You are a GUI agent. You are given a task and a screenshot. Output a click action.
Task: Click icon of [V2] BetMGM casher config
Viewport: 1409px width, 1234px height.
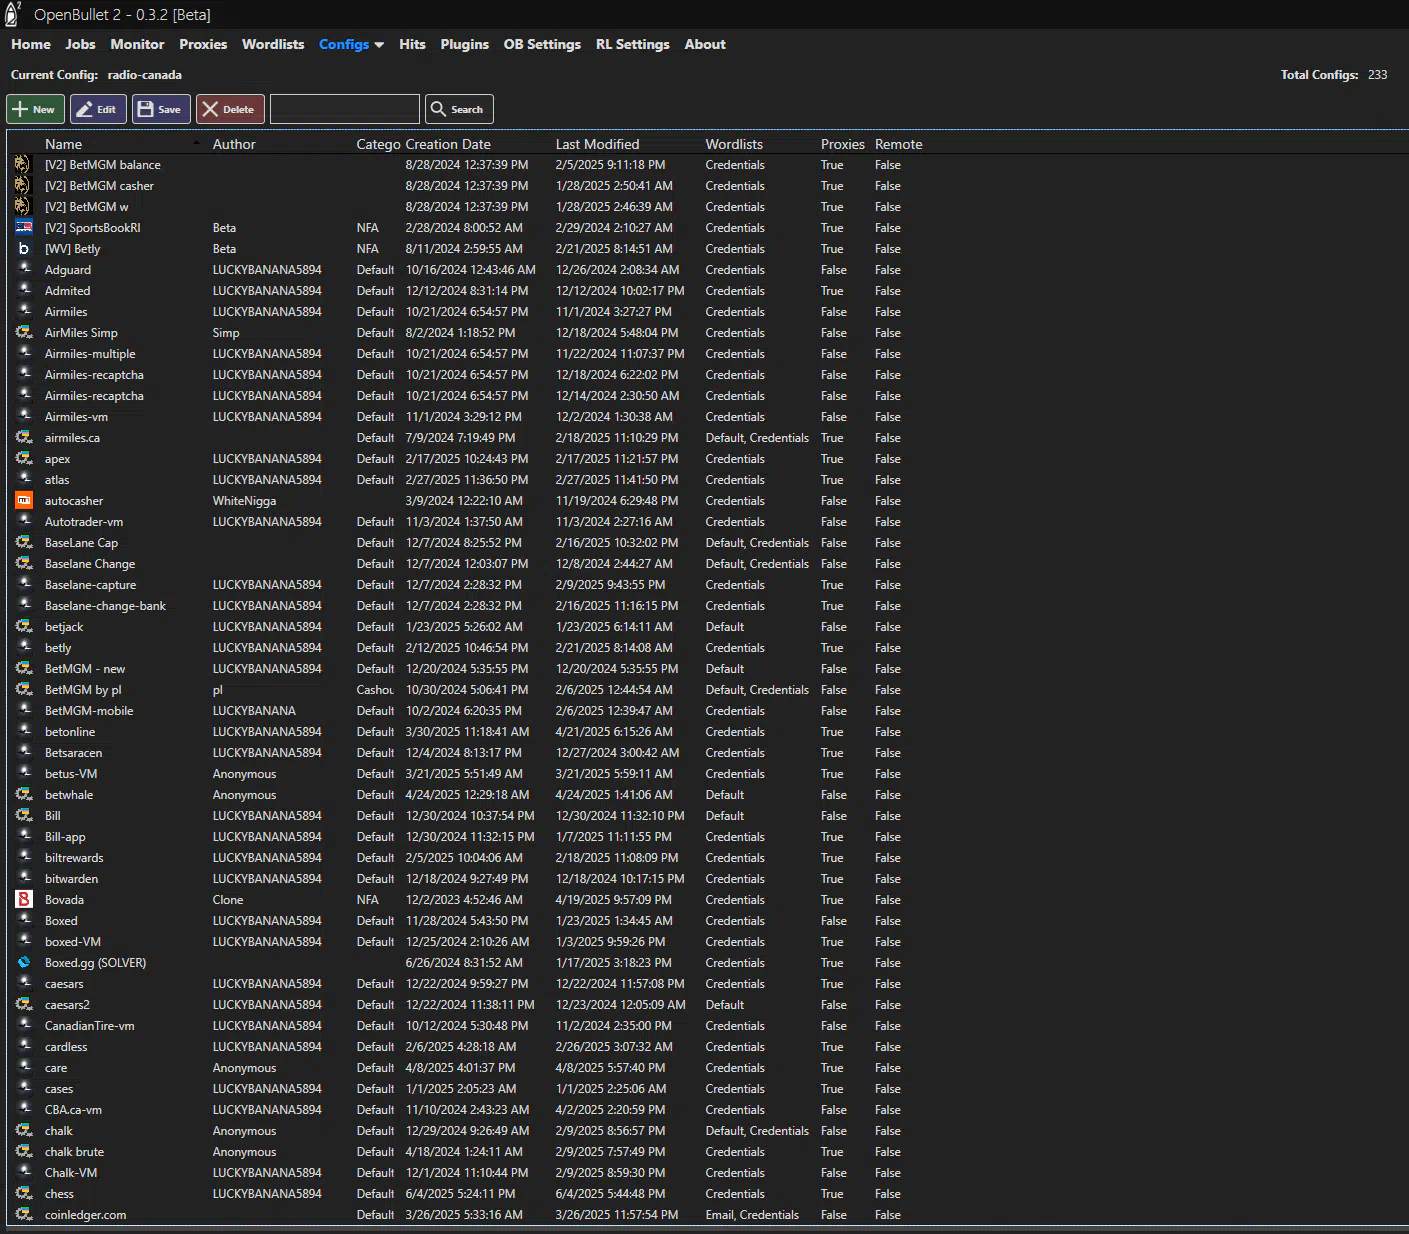[x=23, y=186]
